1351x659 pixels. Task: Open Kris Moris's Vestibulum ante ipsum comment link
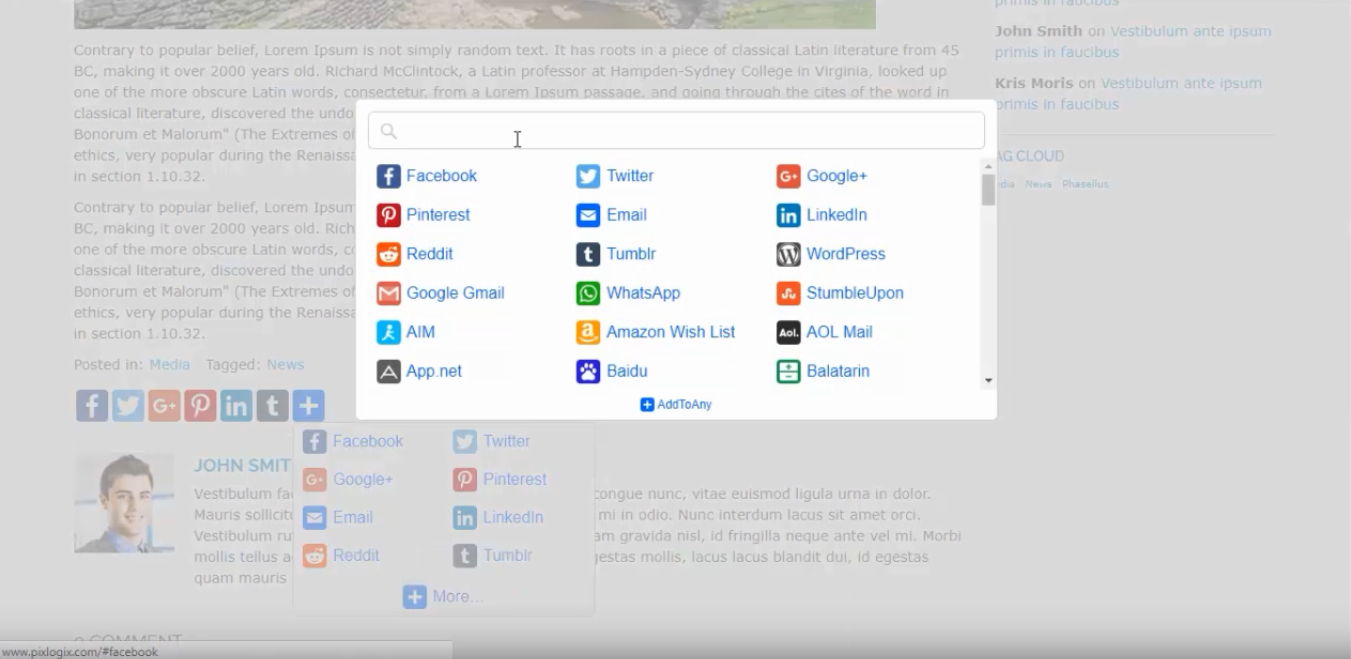1128,94
